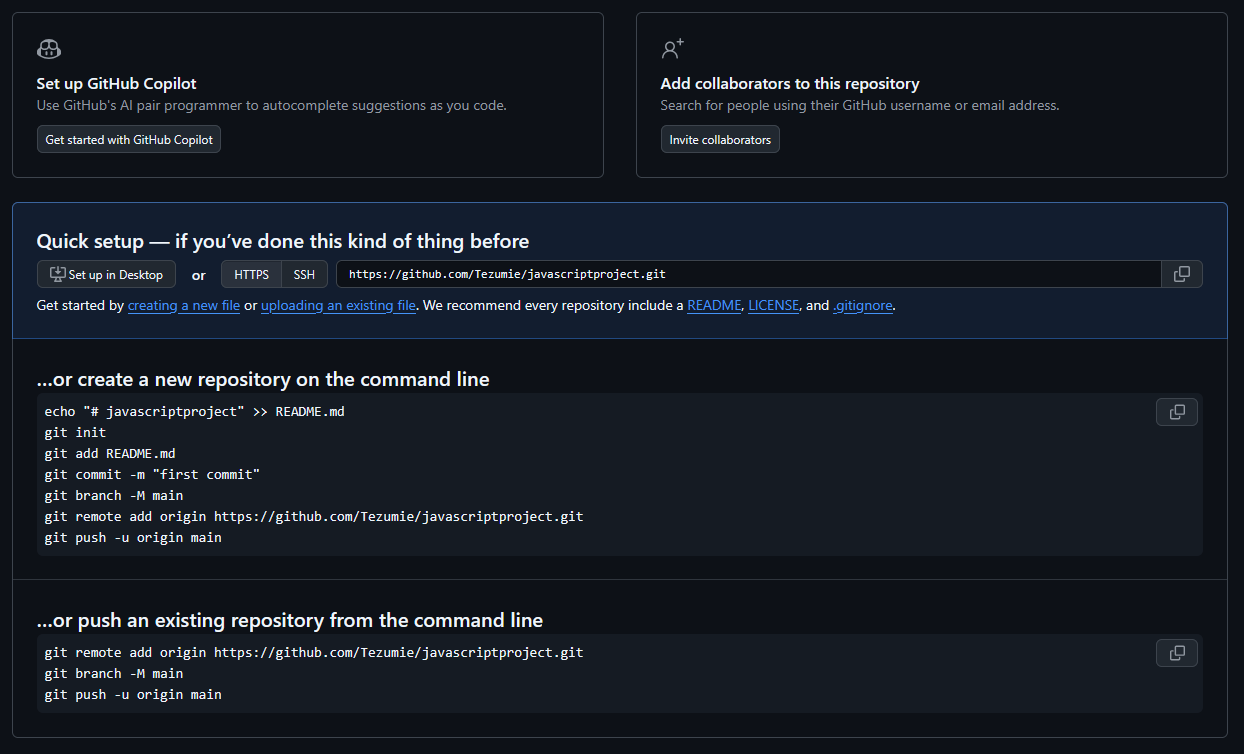
Task: Open the creating a new file link
Action: [x=183, y=305]
